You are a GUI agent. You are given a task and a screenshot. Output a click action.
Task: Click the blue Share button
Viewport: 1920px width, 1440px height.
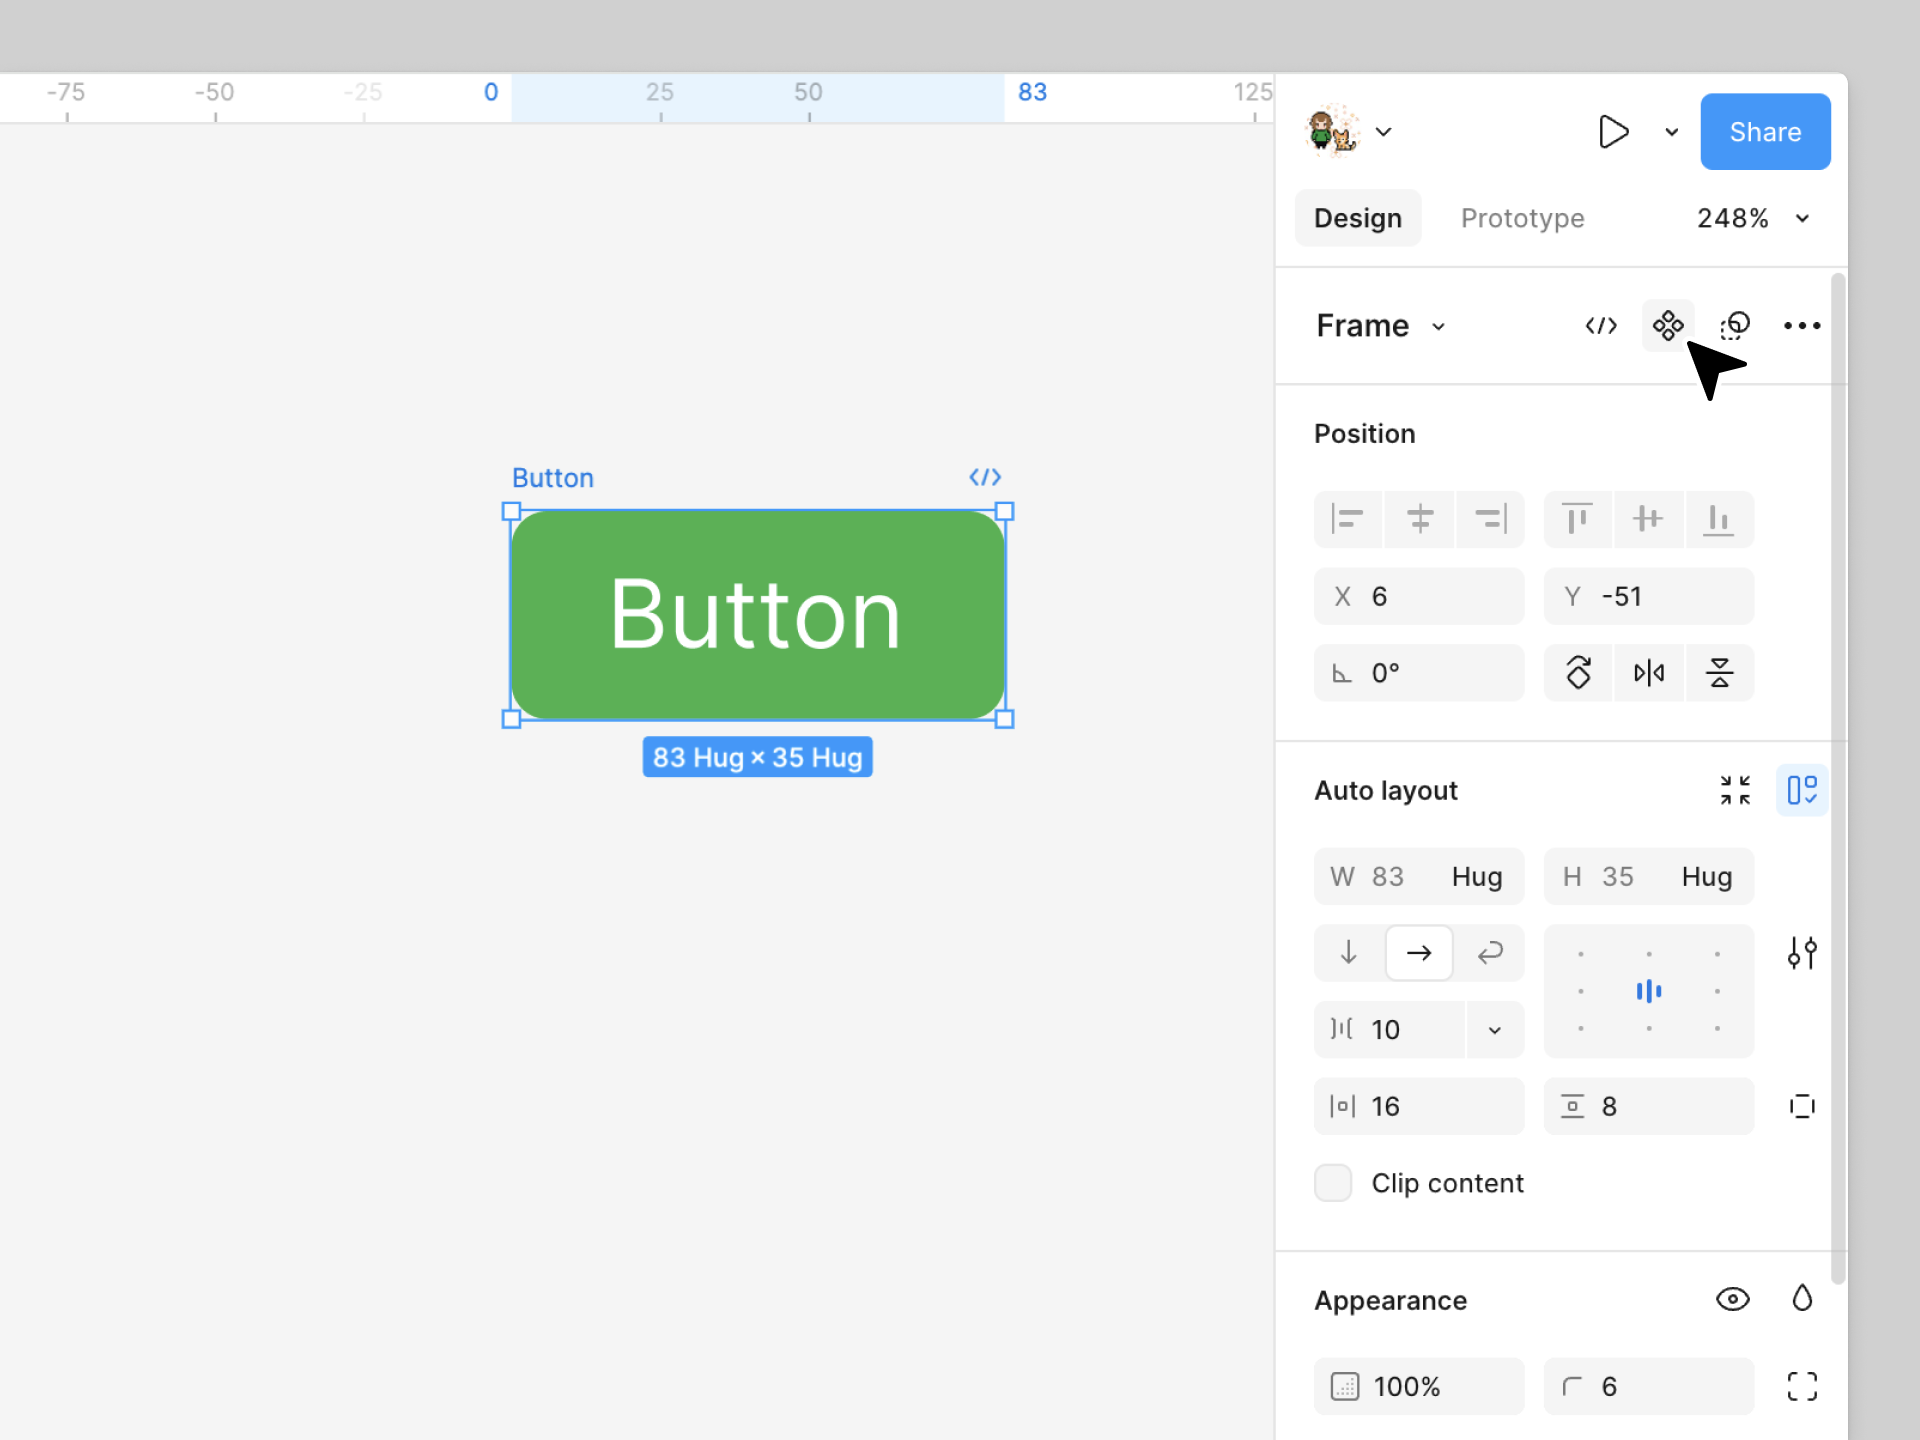click(x=1764, y=132)
